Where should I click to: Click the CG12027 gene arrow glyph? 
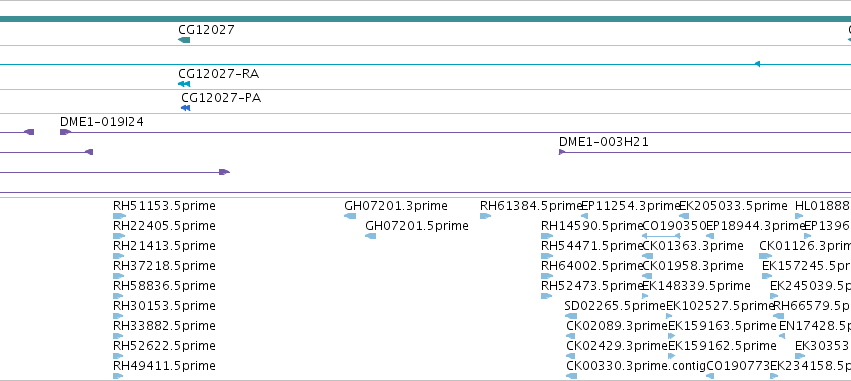[x=184, y=40]
